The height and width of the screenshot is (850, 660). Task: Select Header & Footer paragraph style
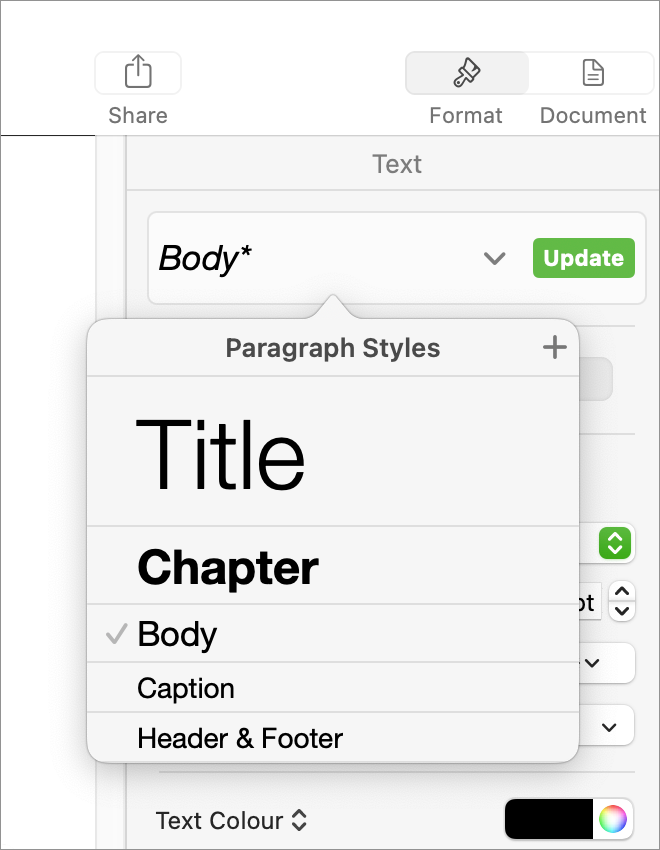pos(333,737)
